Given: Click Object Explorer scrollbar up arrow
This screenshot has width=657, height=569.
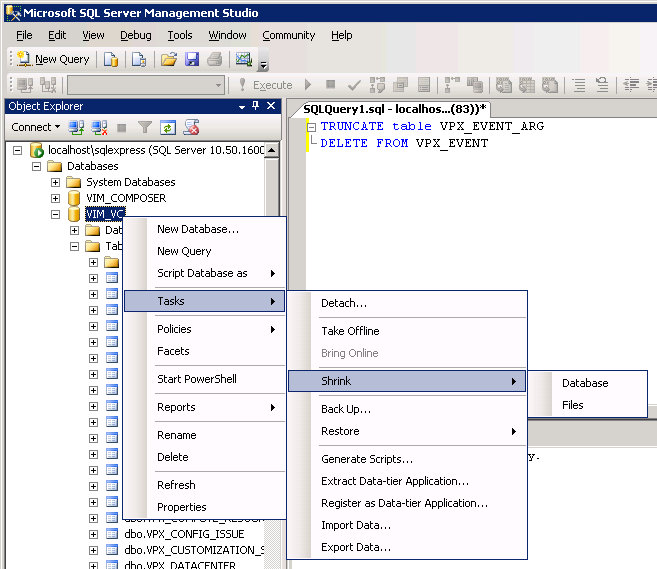Looking at the screenshot, I should [272, 150].
